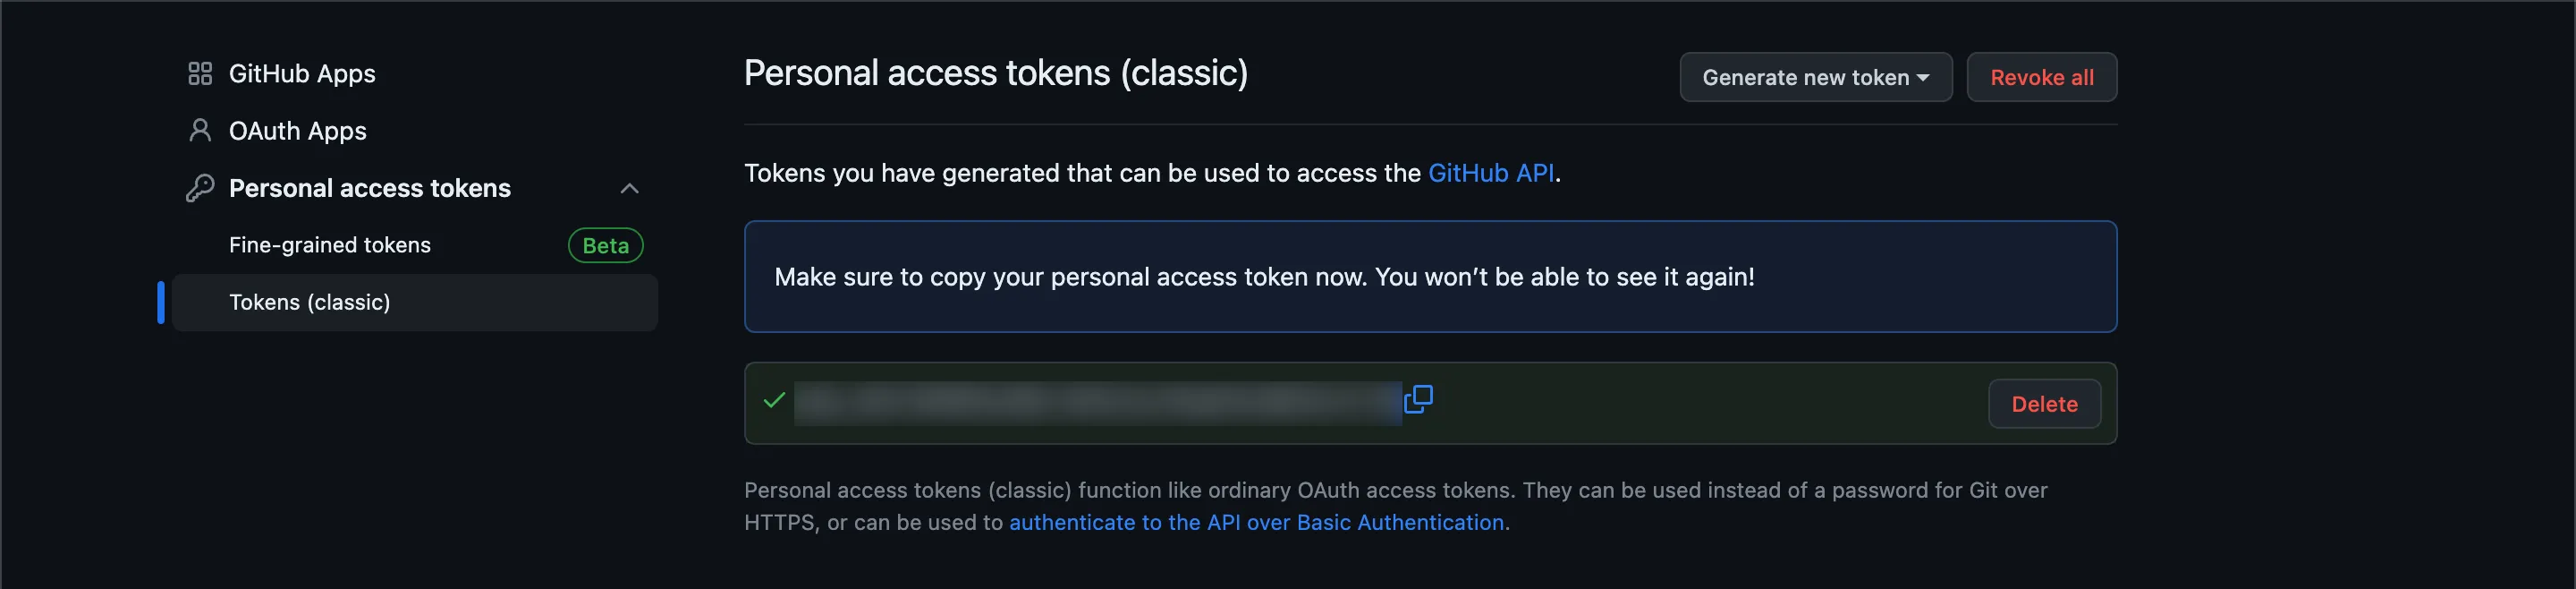Delete the newly generated token
This screenshot has width=2576, height=589.
(2044, 404)
